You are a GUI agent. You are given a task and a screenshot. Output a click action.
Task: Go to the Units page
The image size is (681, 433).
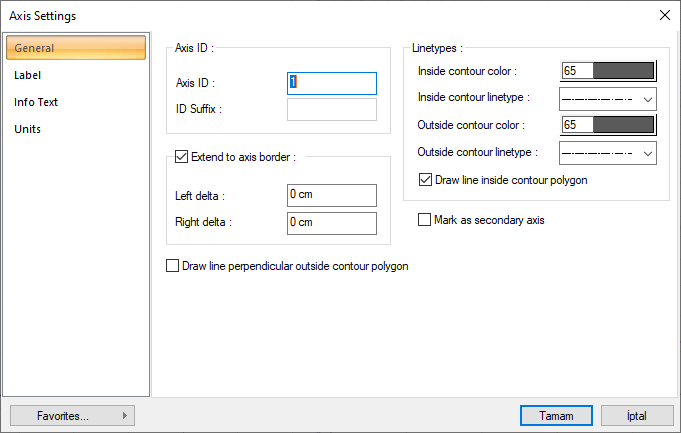click(28, 129)
